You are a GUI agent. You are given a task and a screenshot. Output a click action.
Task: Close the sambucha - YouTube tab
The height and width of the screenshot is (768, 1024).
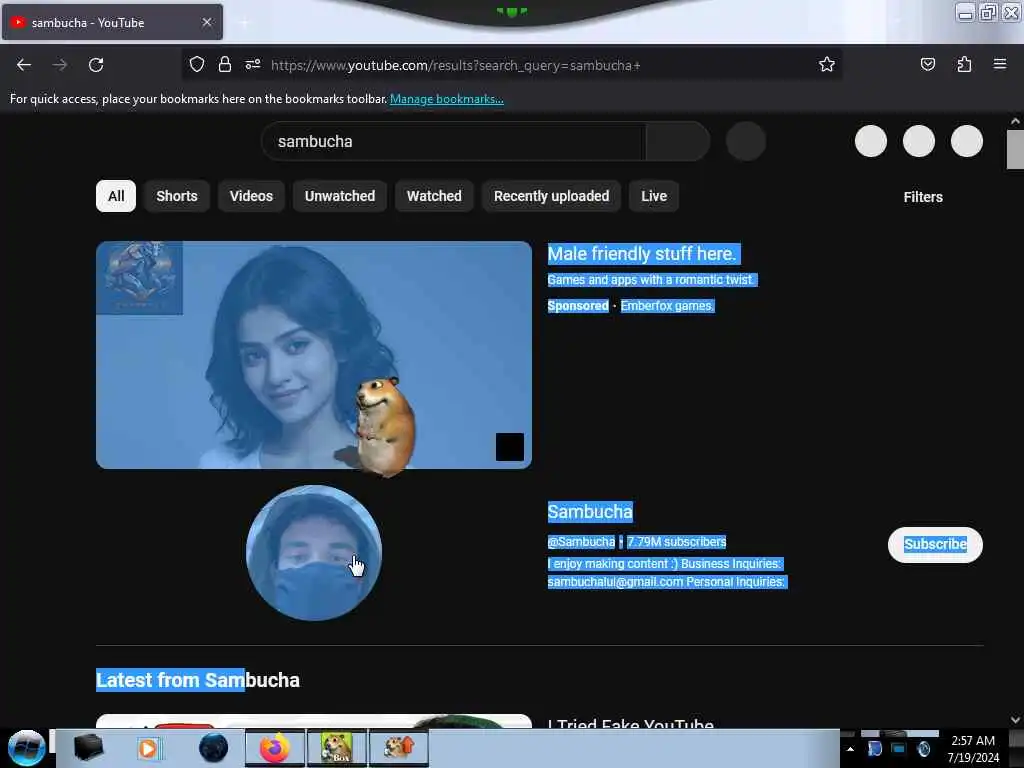pyautogui.click(x=207, y=22)
